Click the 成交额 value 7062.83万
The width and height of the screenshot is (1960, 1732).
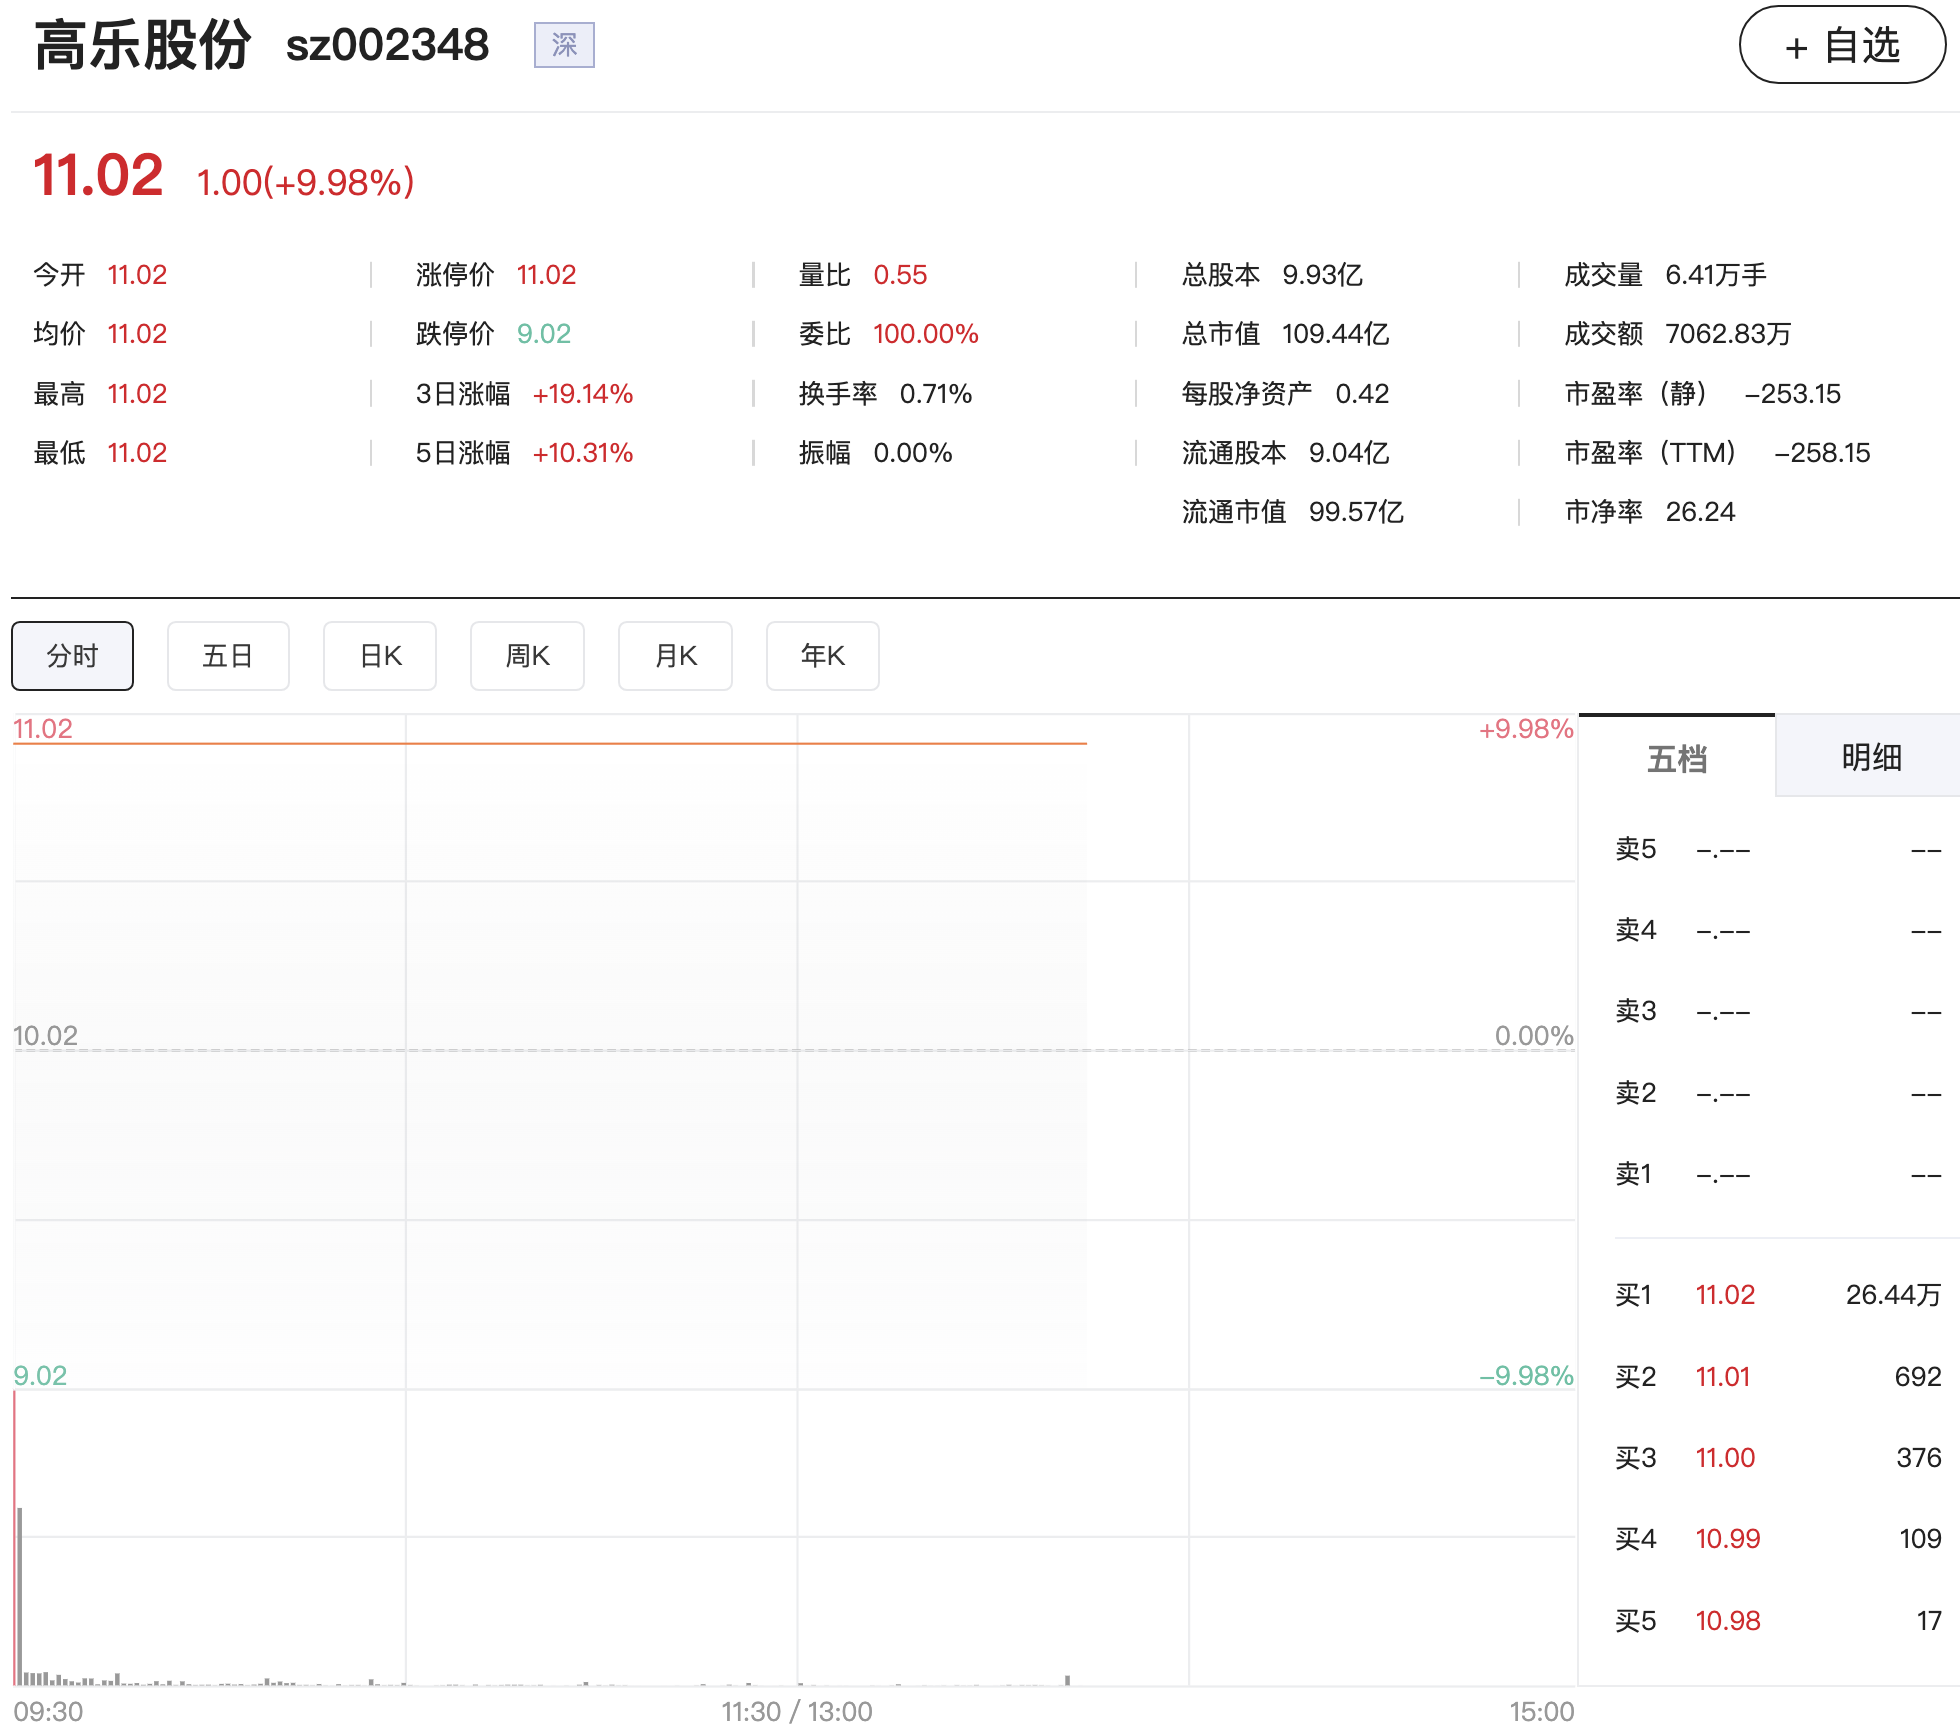point(1728,334)
